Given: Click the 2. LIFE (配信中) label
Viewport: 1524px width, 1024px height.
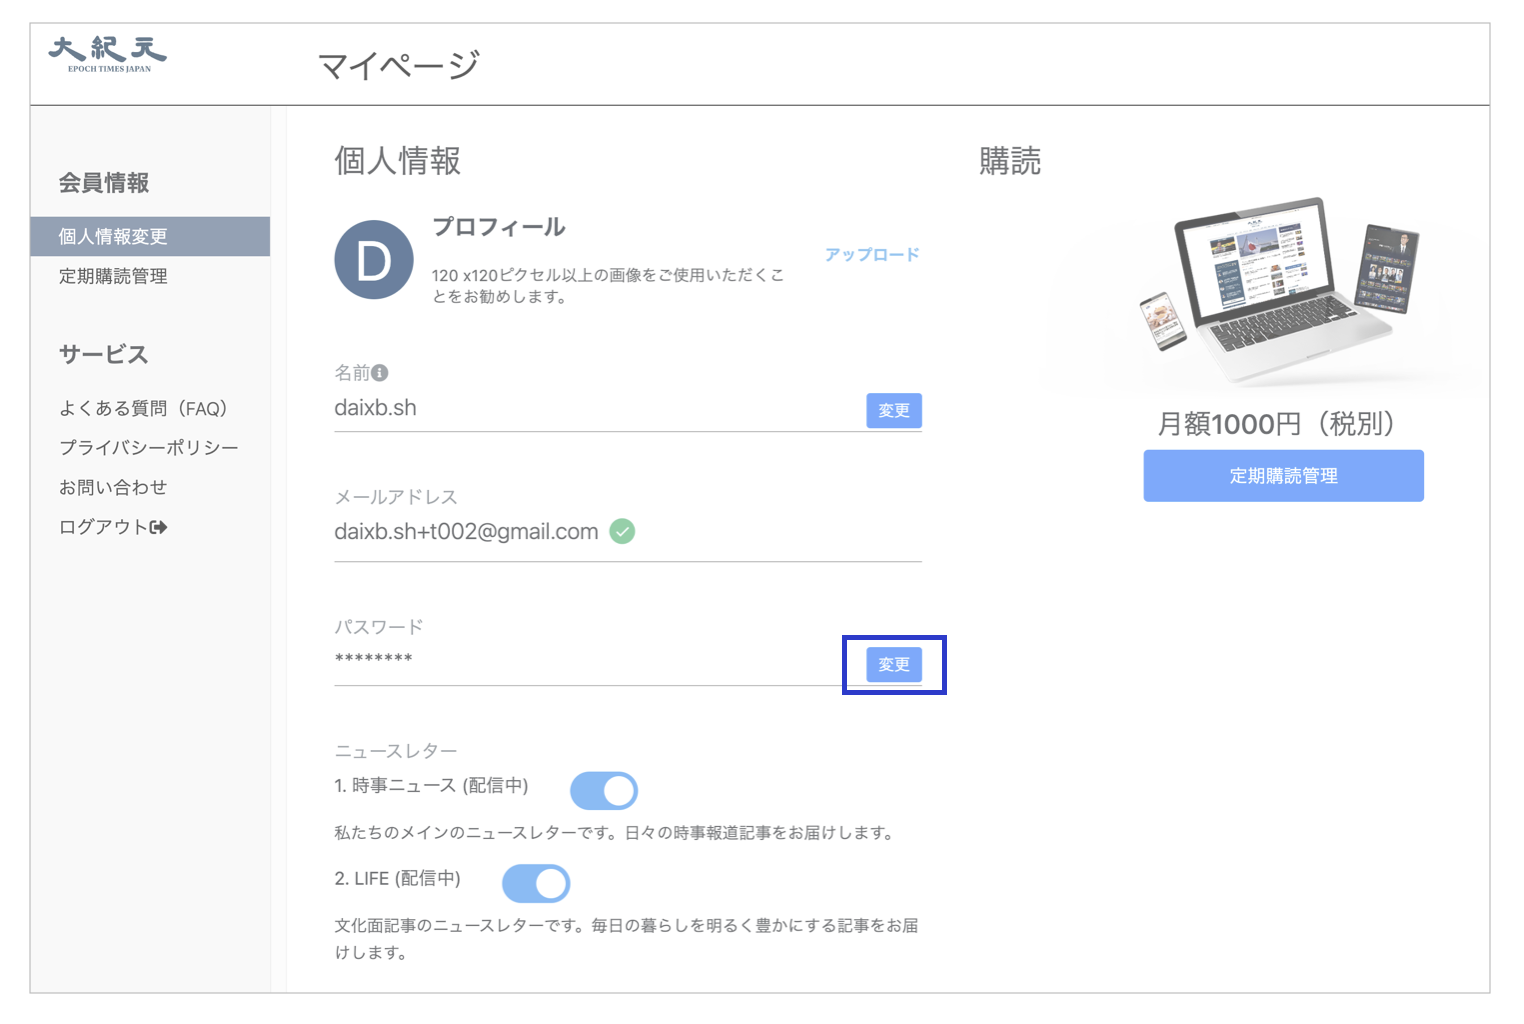Looking at the screenshot, I should [398, 879].
